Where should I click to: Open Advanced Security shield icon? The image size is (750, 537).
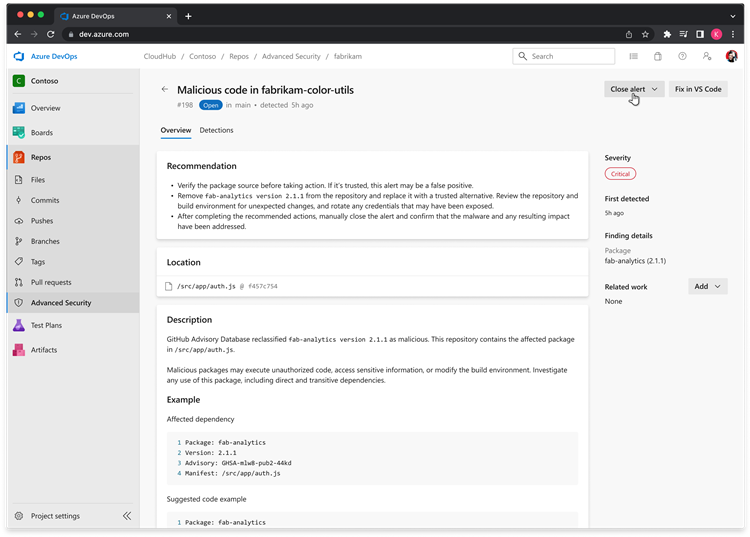coord(19,303)
